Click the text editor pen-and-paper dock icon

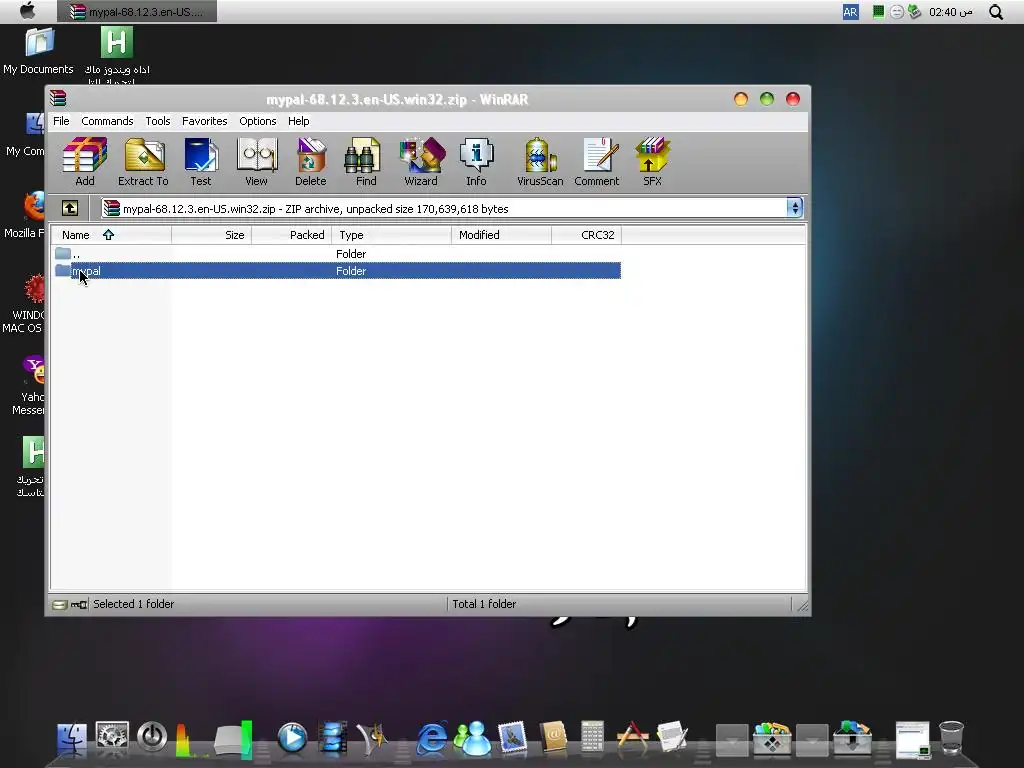tap(672, 738)
